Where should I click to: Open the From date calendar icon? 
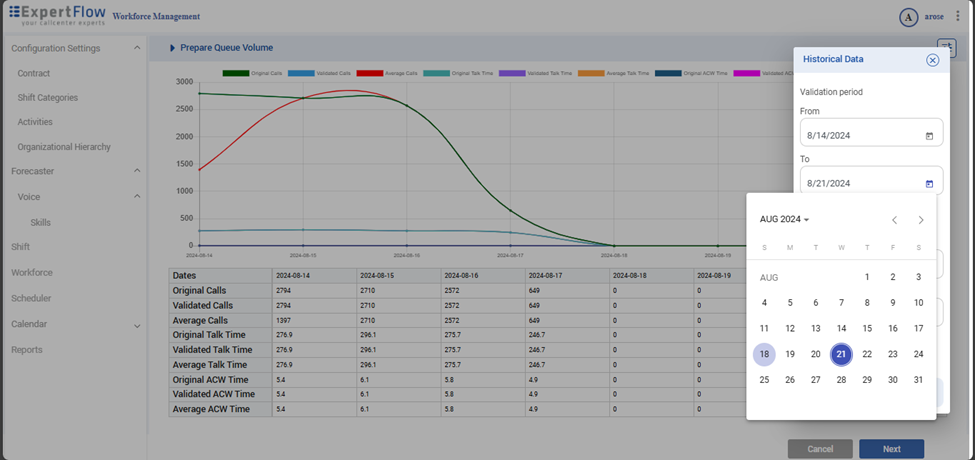pyautogui.click(x=929, y=136)
